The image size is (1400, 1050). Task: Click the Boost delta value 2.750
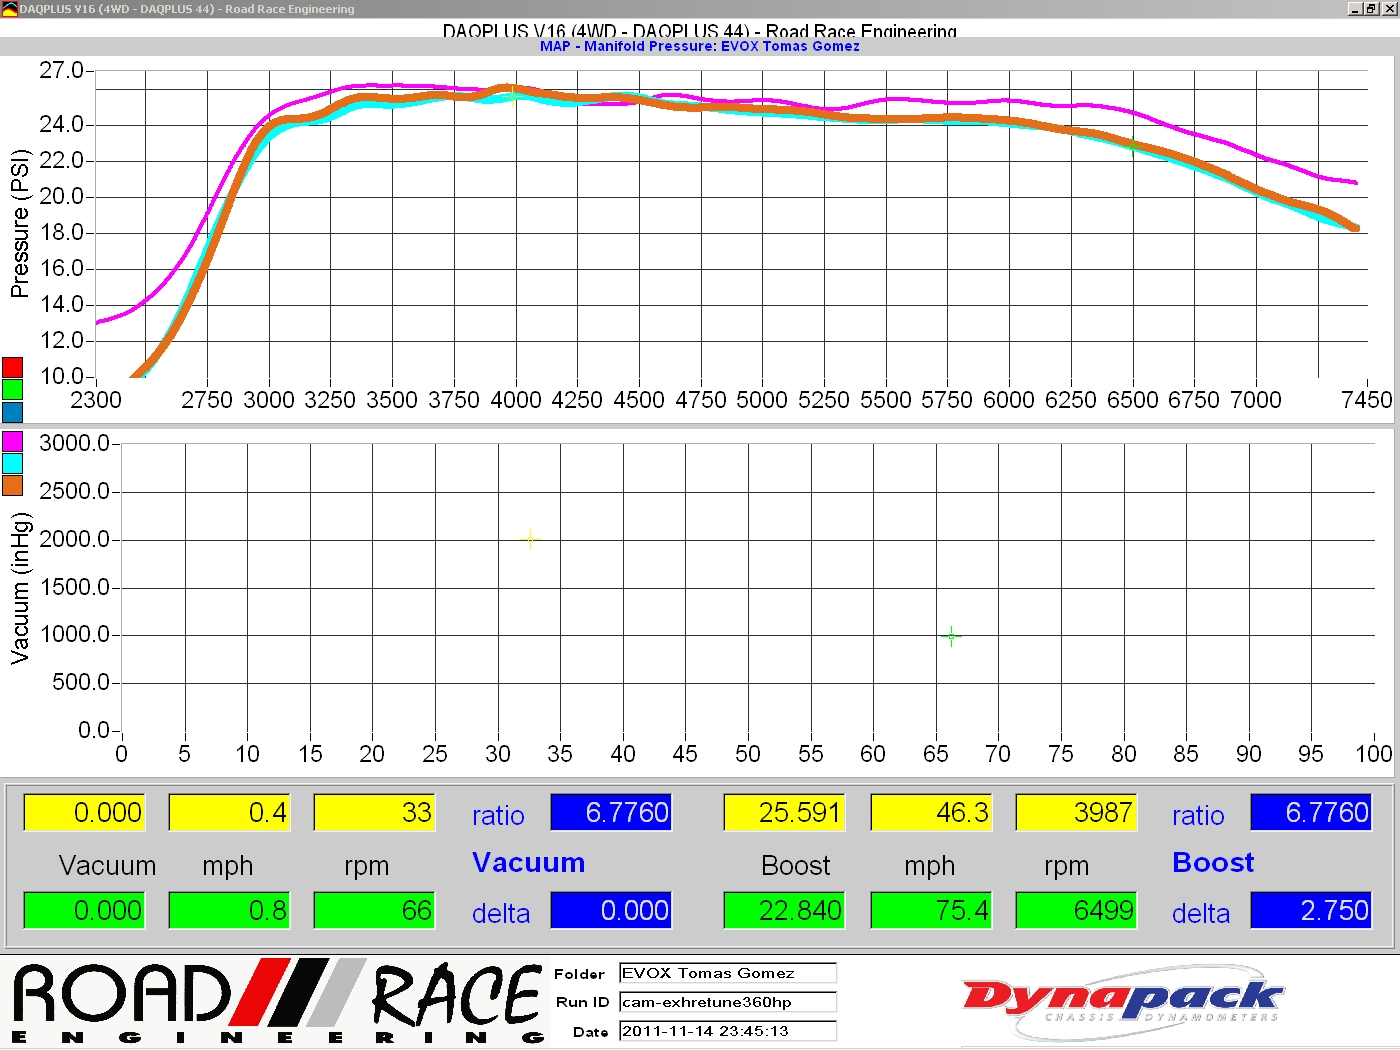pos(1311,910)
